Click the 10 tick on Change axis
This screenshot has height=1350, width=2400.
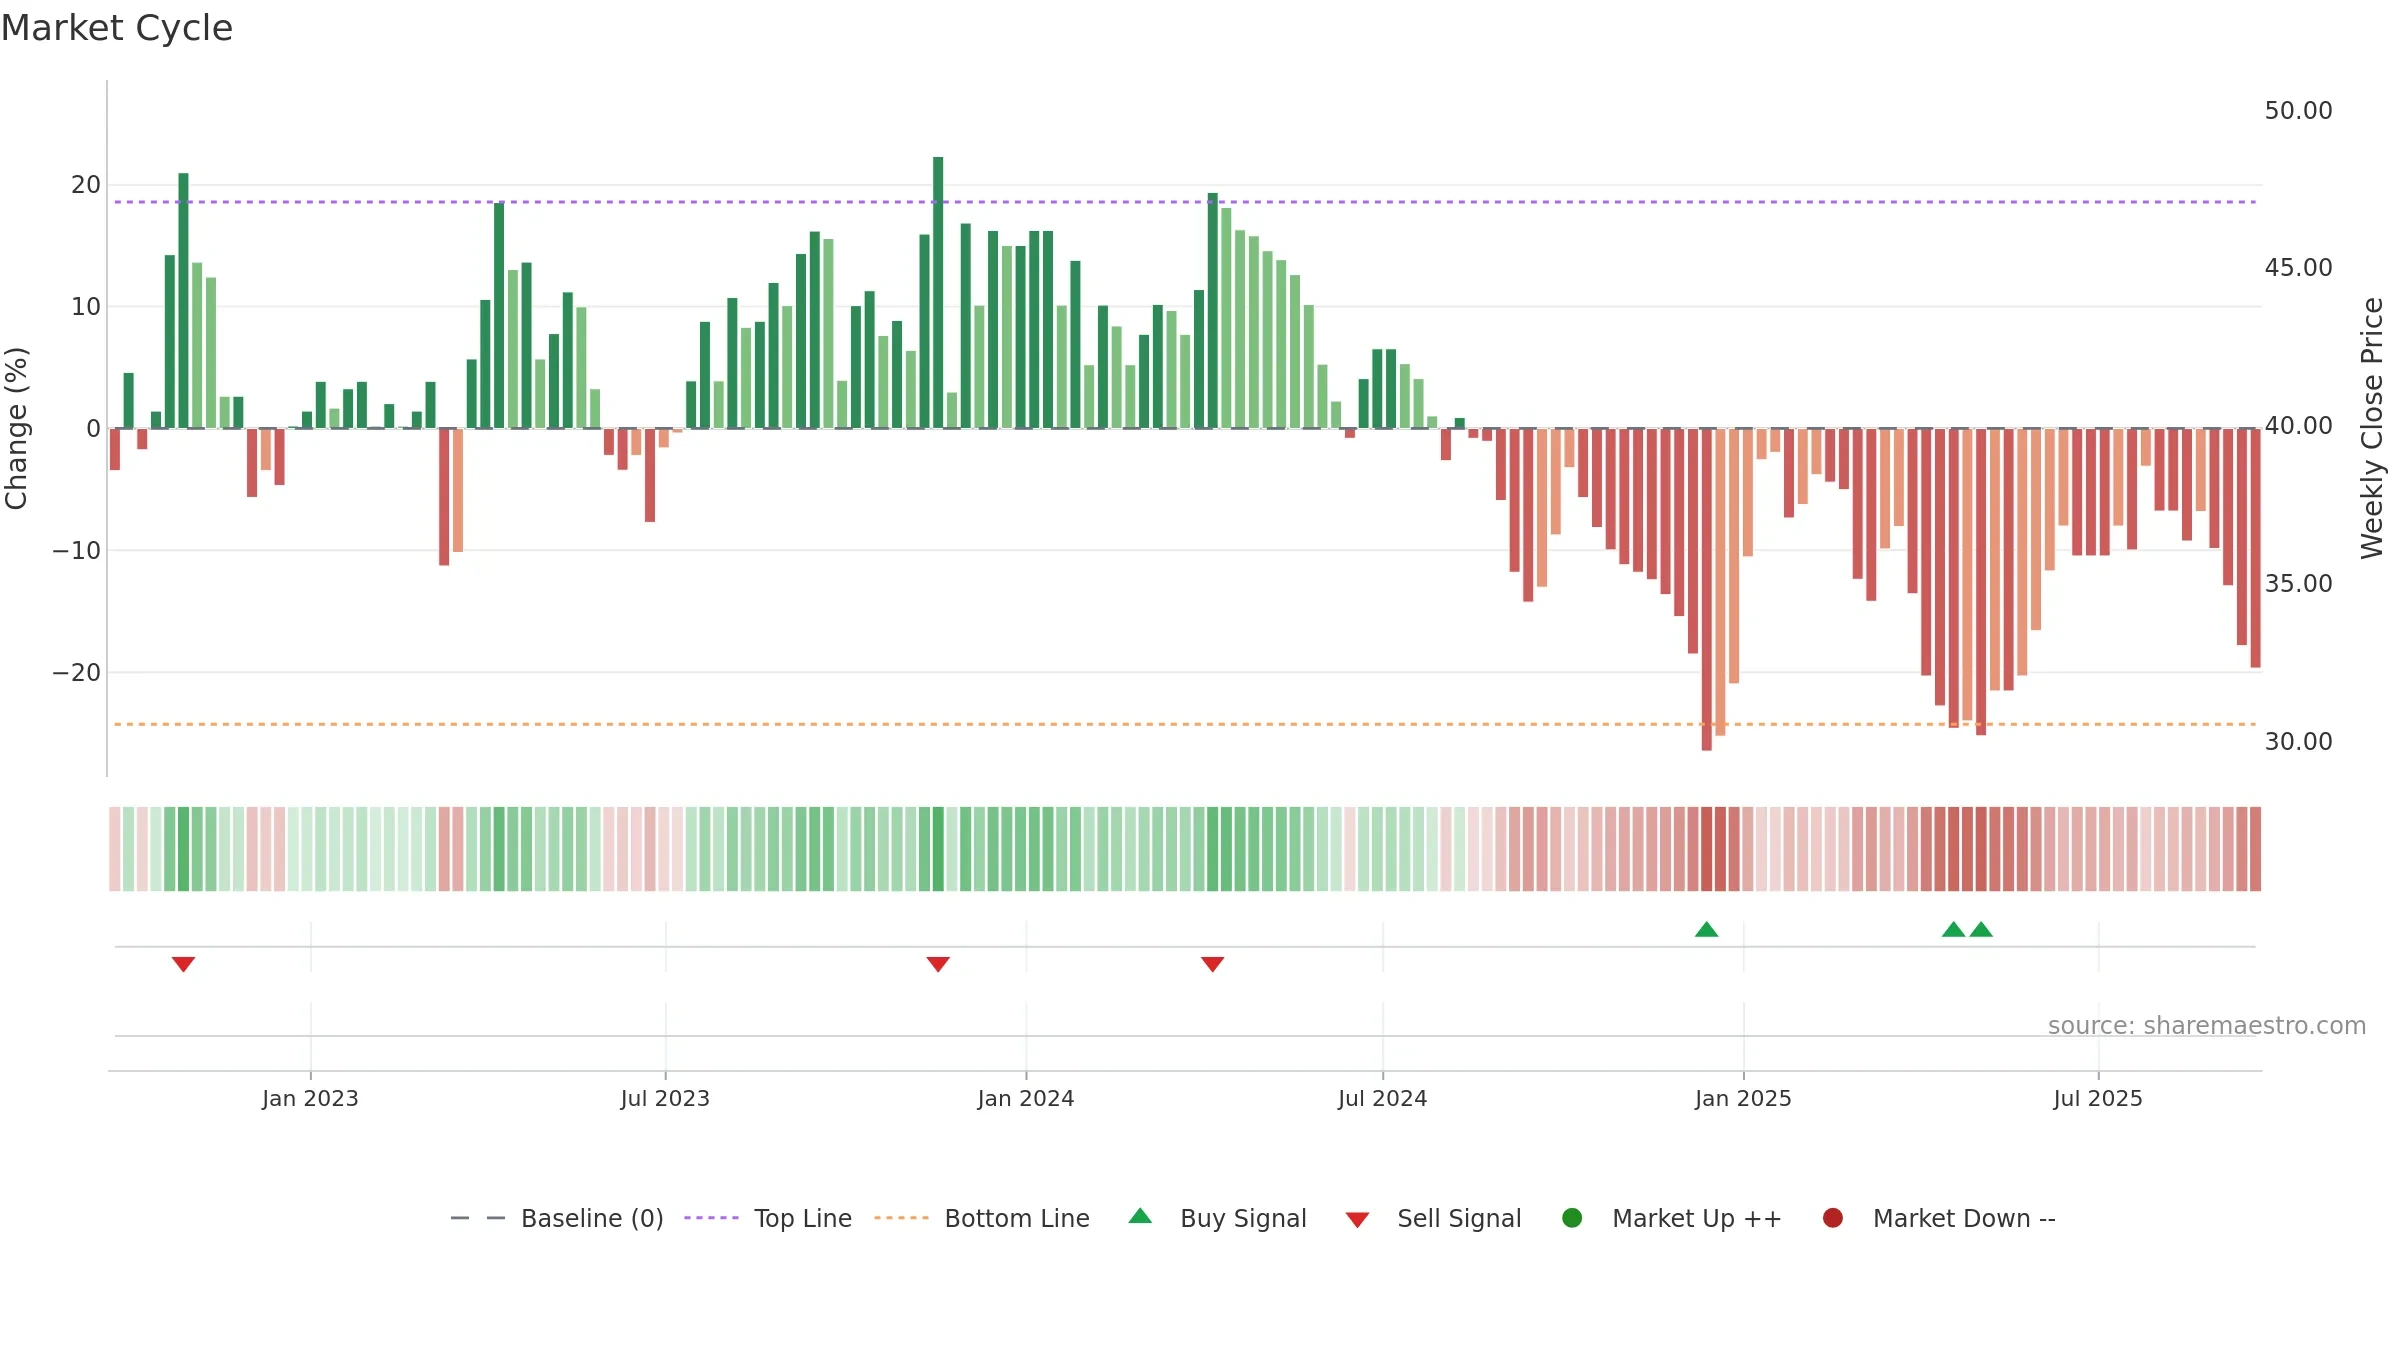[x=86, y=307]
